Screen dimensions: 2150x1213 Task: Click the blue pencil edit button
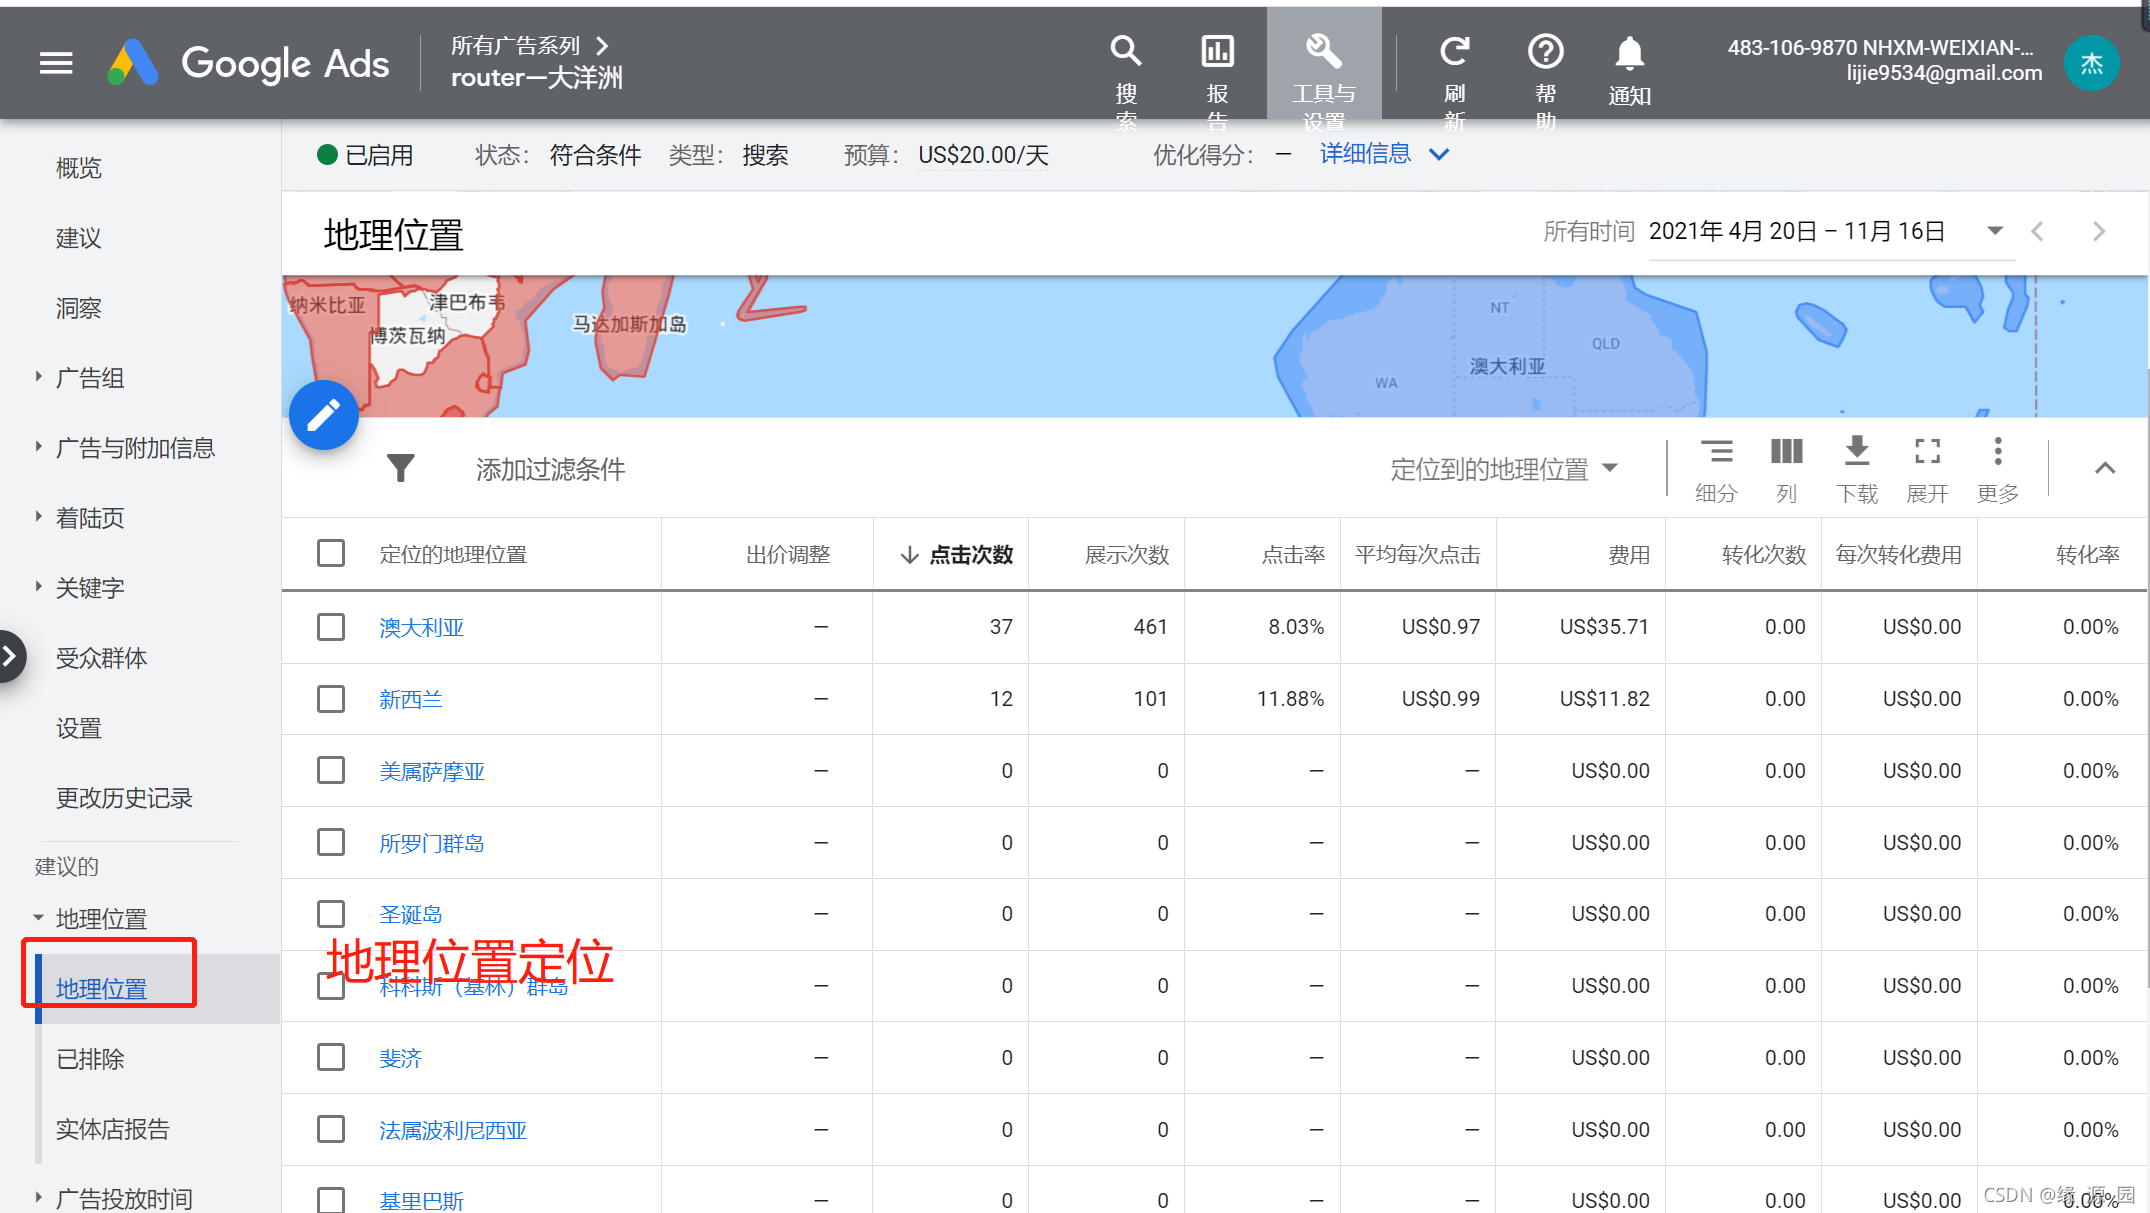[x=324, y=415]
